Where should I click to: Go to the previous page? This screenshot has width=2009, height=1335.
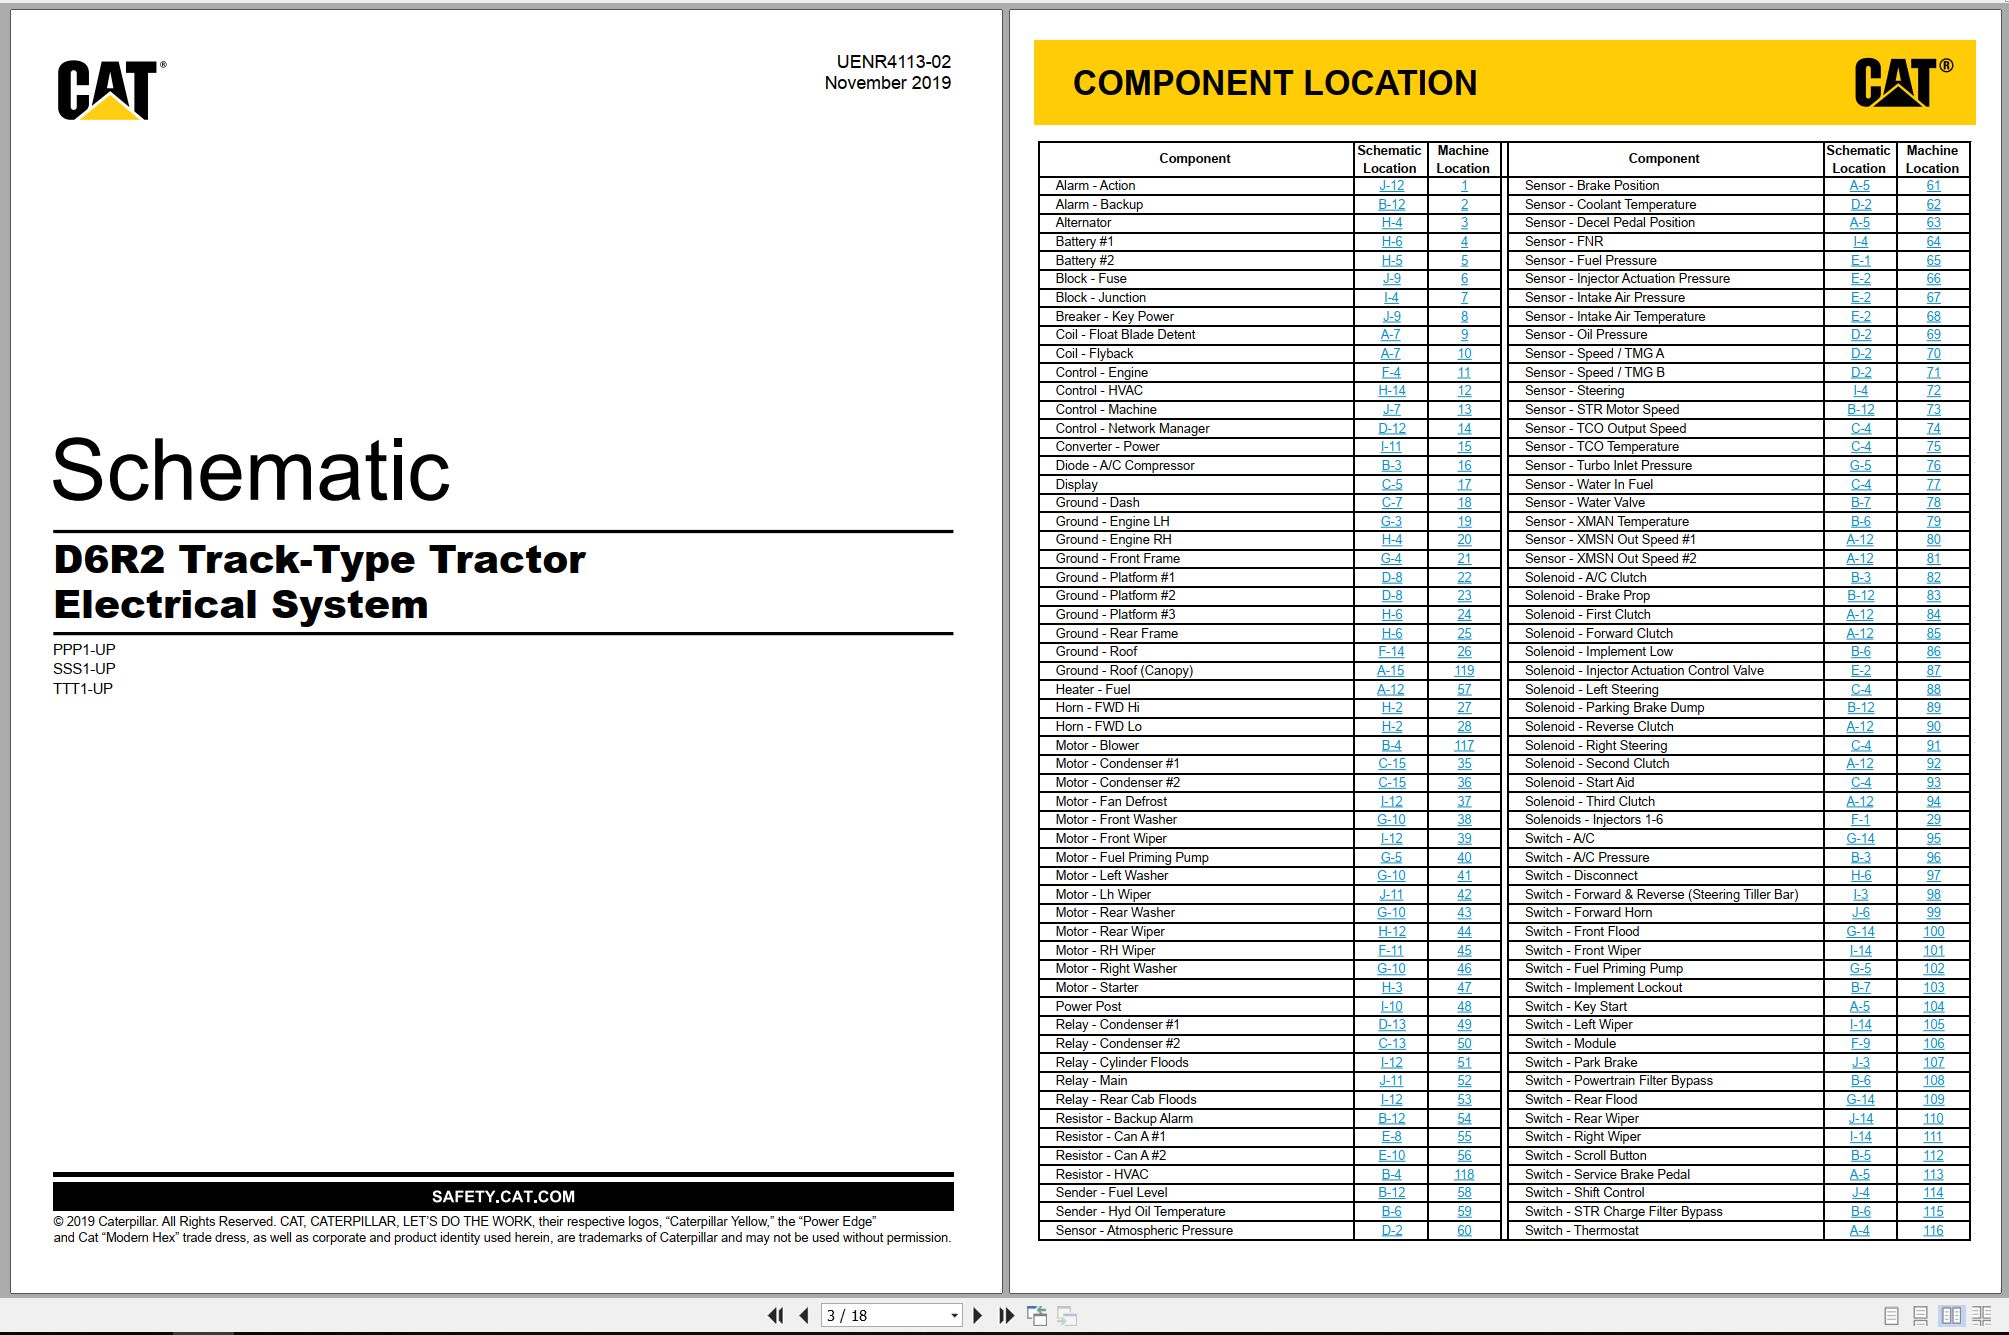pos(804,1316)
